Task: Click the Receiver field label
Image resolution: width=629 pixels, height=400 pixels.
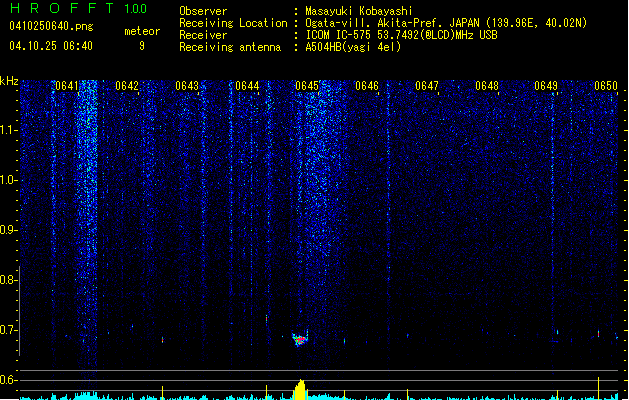Action: coord(203,35)
